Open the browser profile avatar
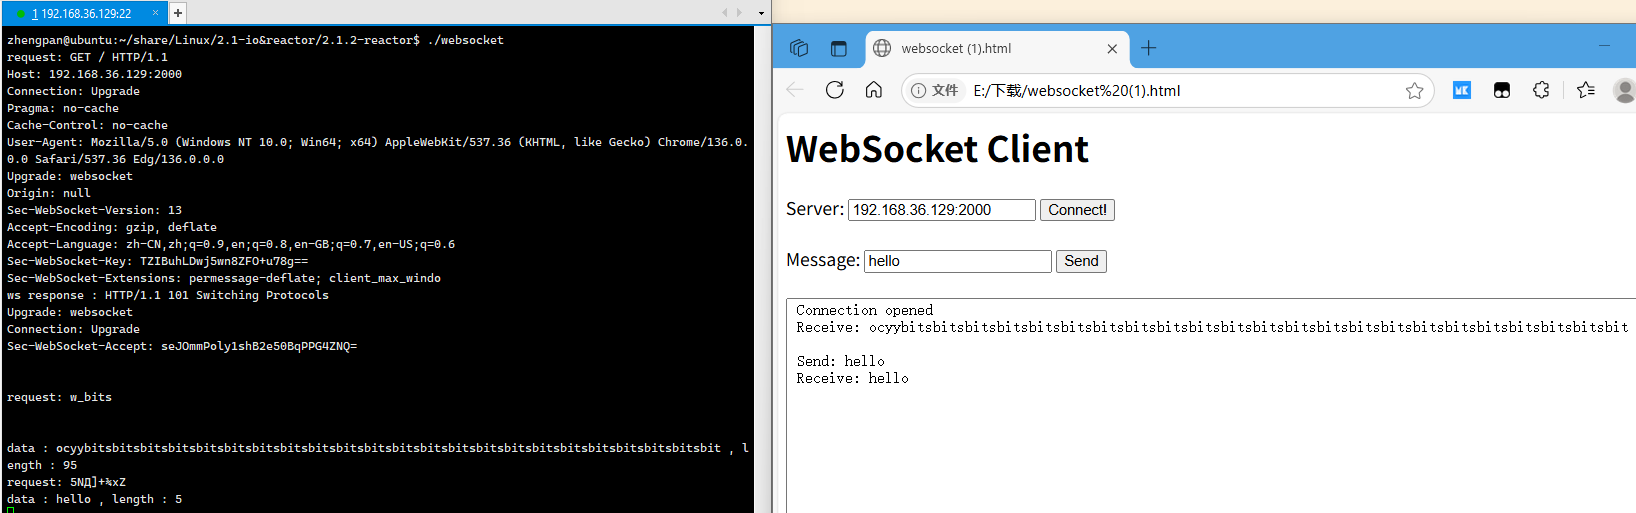 [1625, 91]
